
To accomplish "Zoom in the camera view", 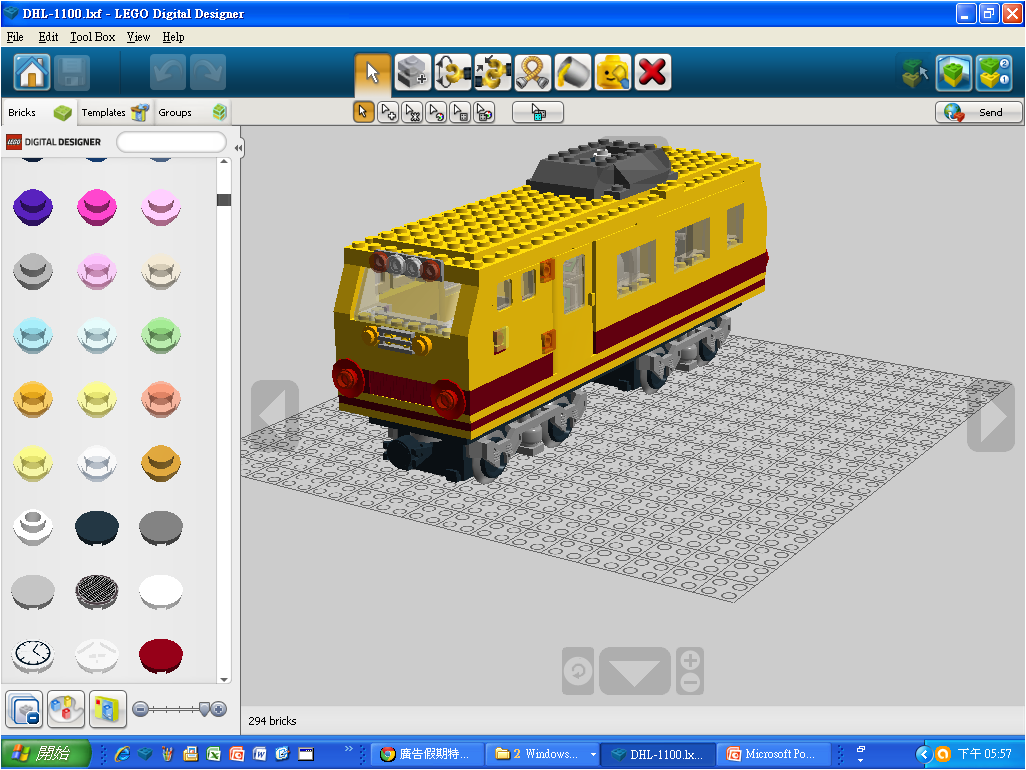I will coord(690,659).
